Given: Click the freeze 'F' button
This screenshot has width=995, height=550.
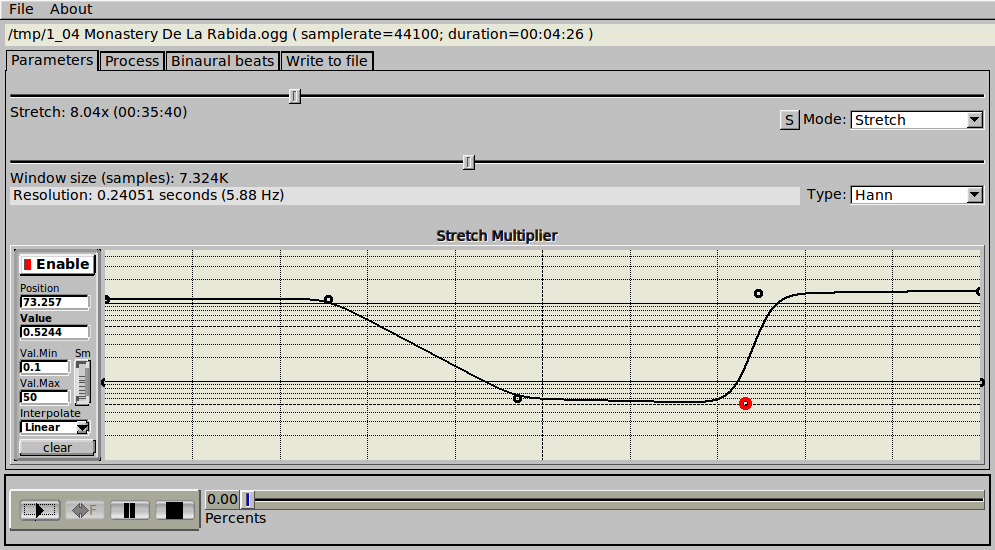Looking at the screenshot, I should [x=85, y=510].
